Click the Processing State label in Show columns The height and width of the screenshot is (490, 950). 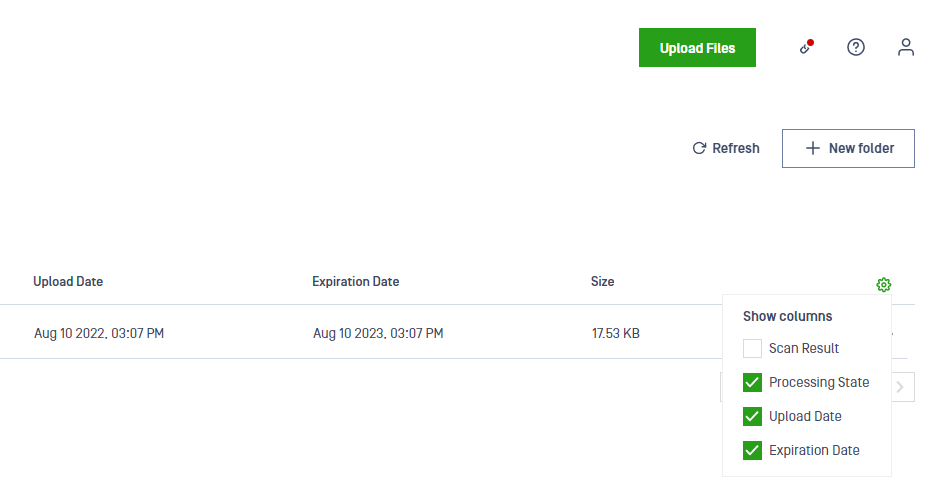pyautogui.click(x=819, y=382)
